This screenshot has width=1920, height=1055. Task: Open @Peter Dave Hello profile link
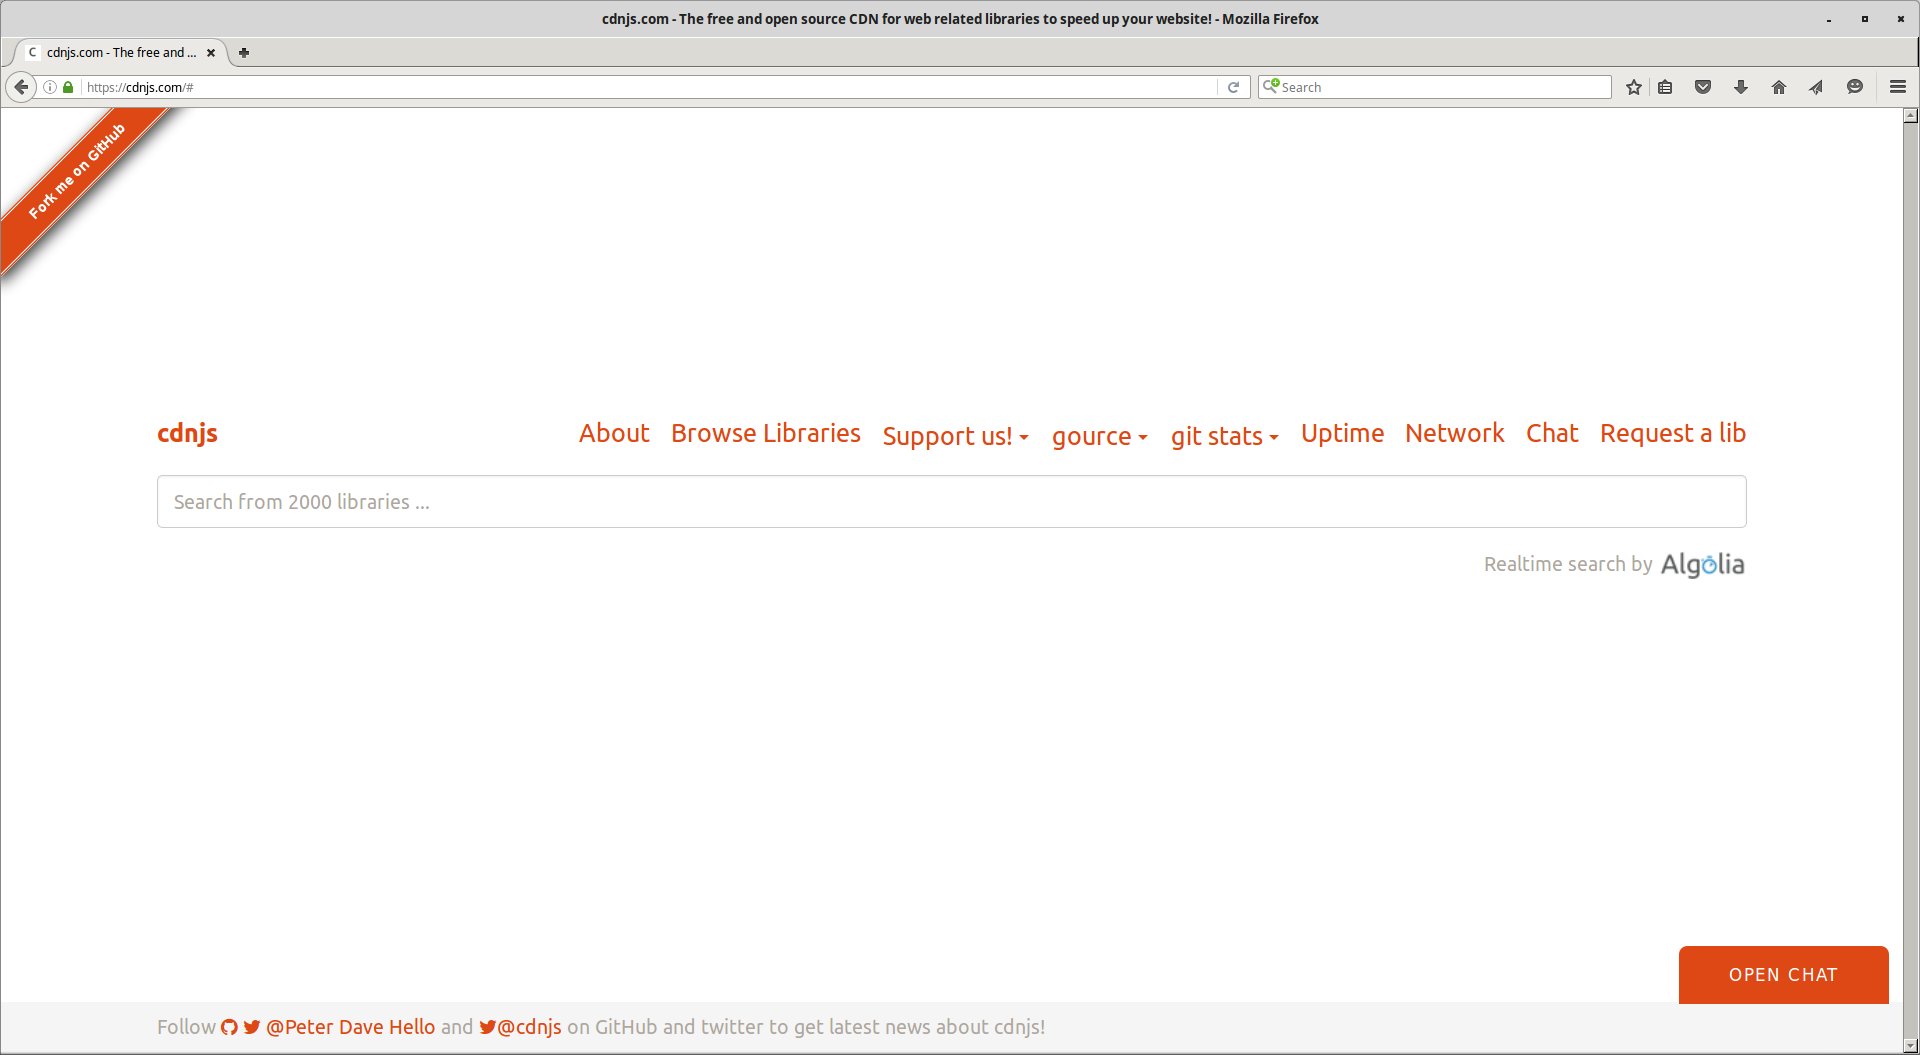click(x=350, y=1027)
